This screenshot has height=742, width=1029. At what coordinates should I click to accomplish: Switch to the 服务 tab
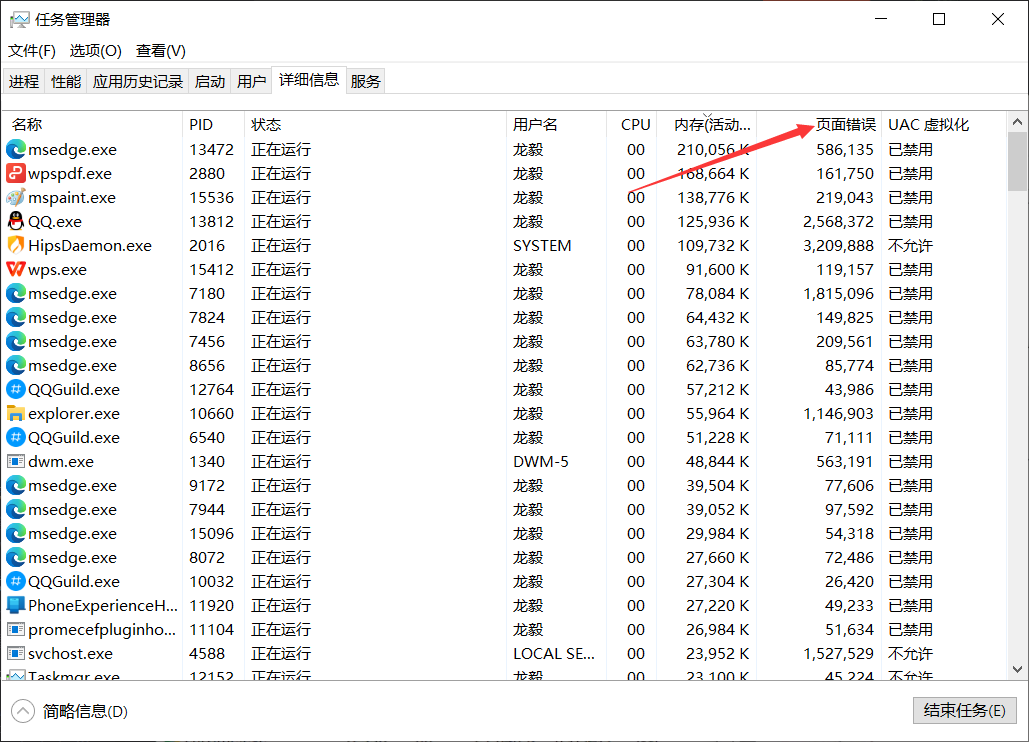tap(366, 81)
